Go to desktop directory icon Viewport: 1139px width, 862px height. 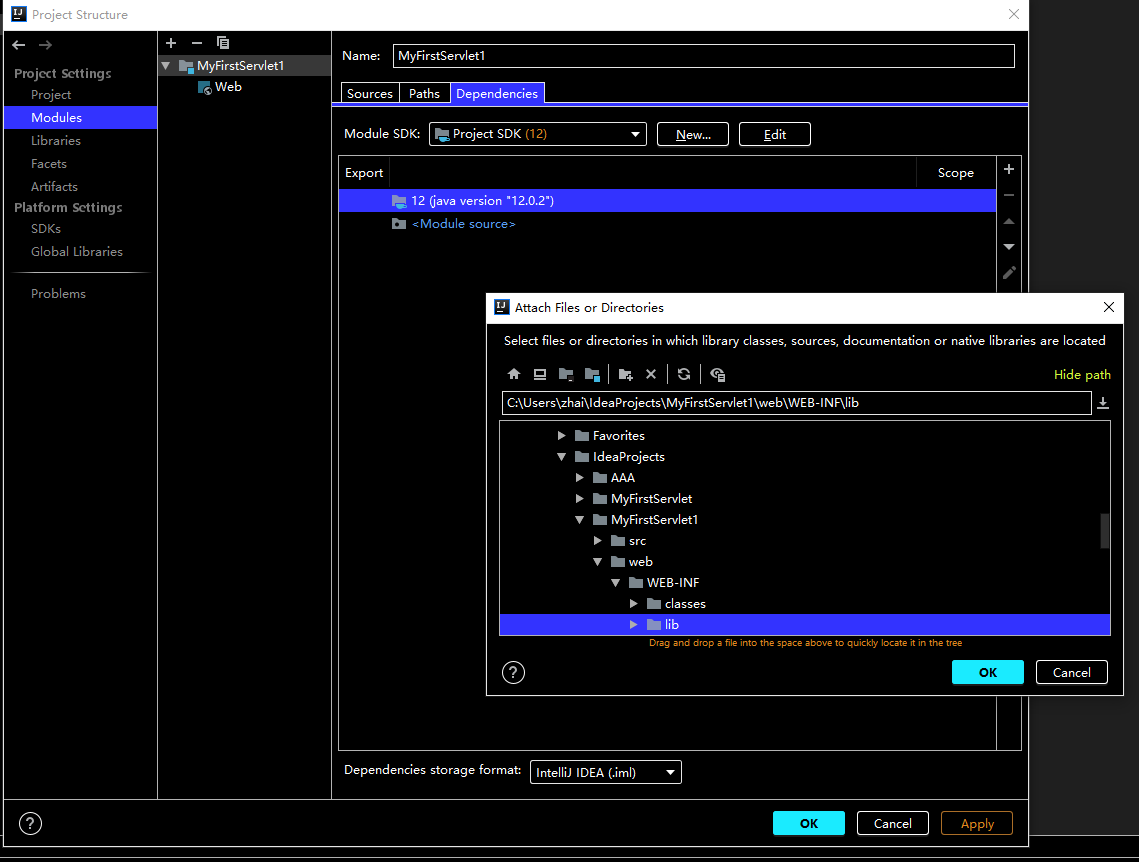(540, 374)
